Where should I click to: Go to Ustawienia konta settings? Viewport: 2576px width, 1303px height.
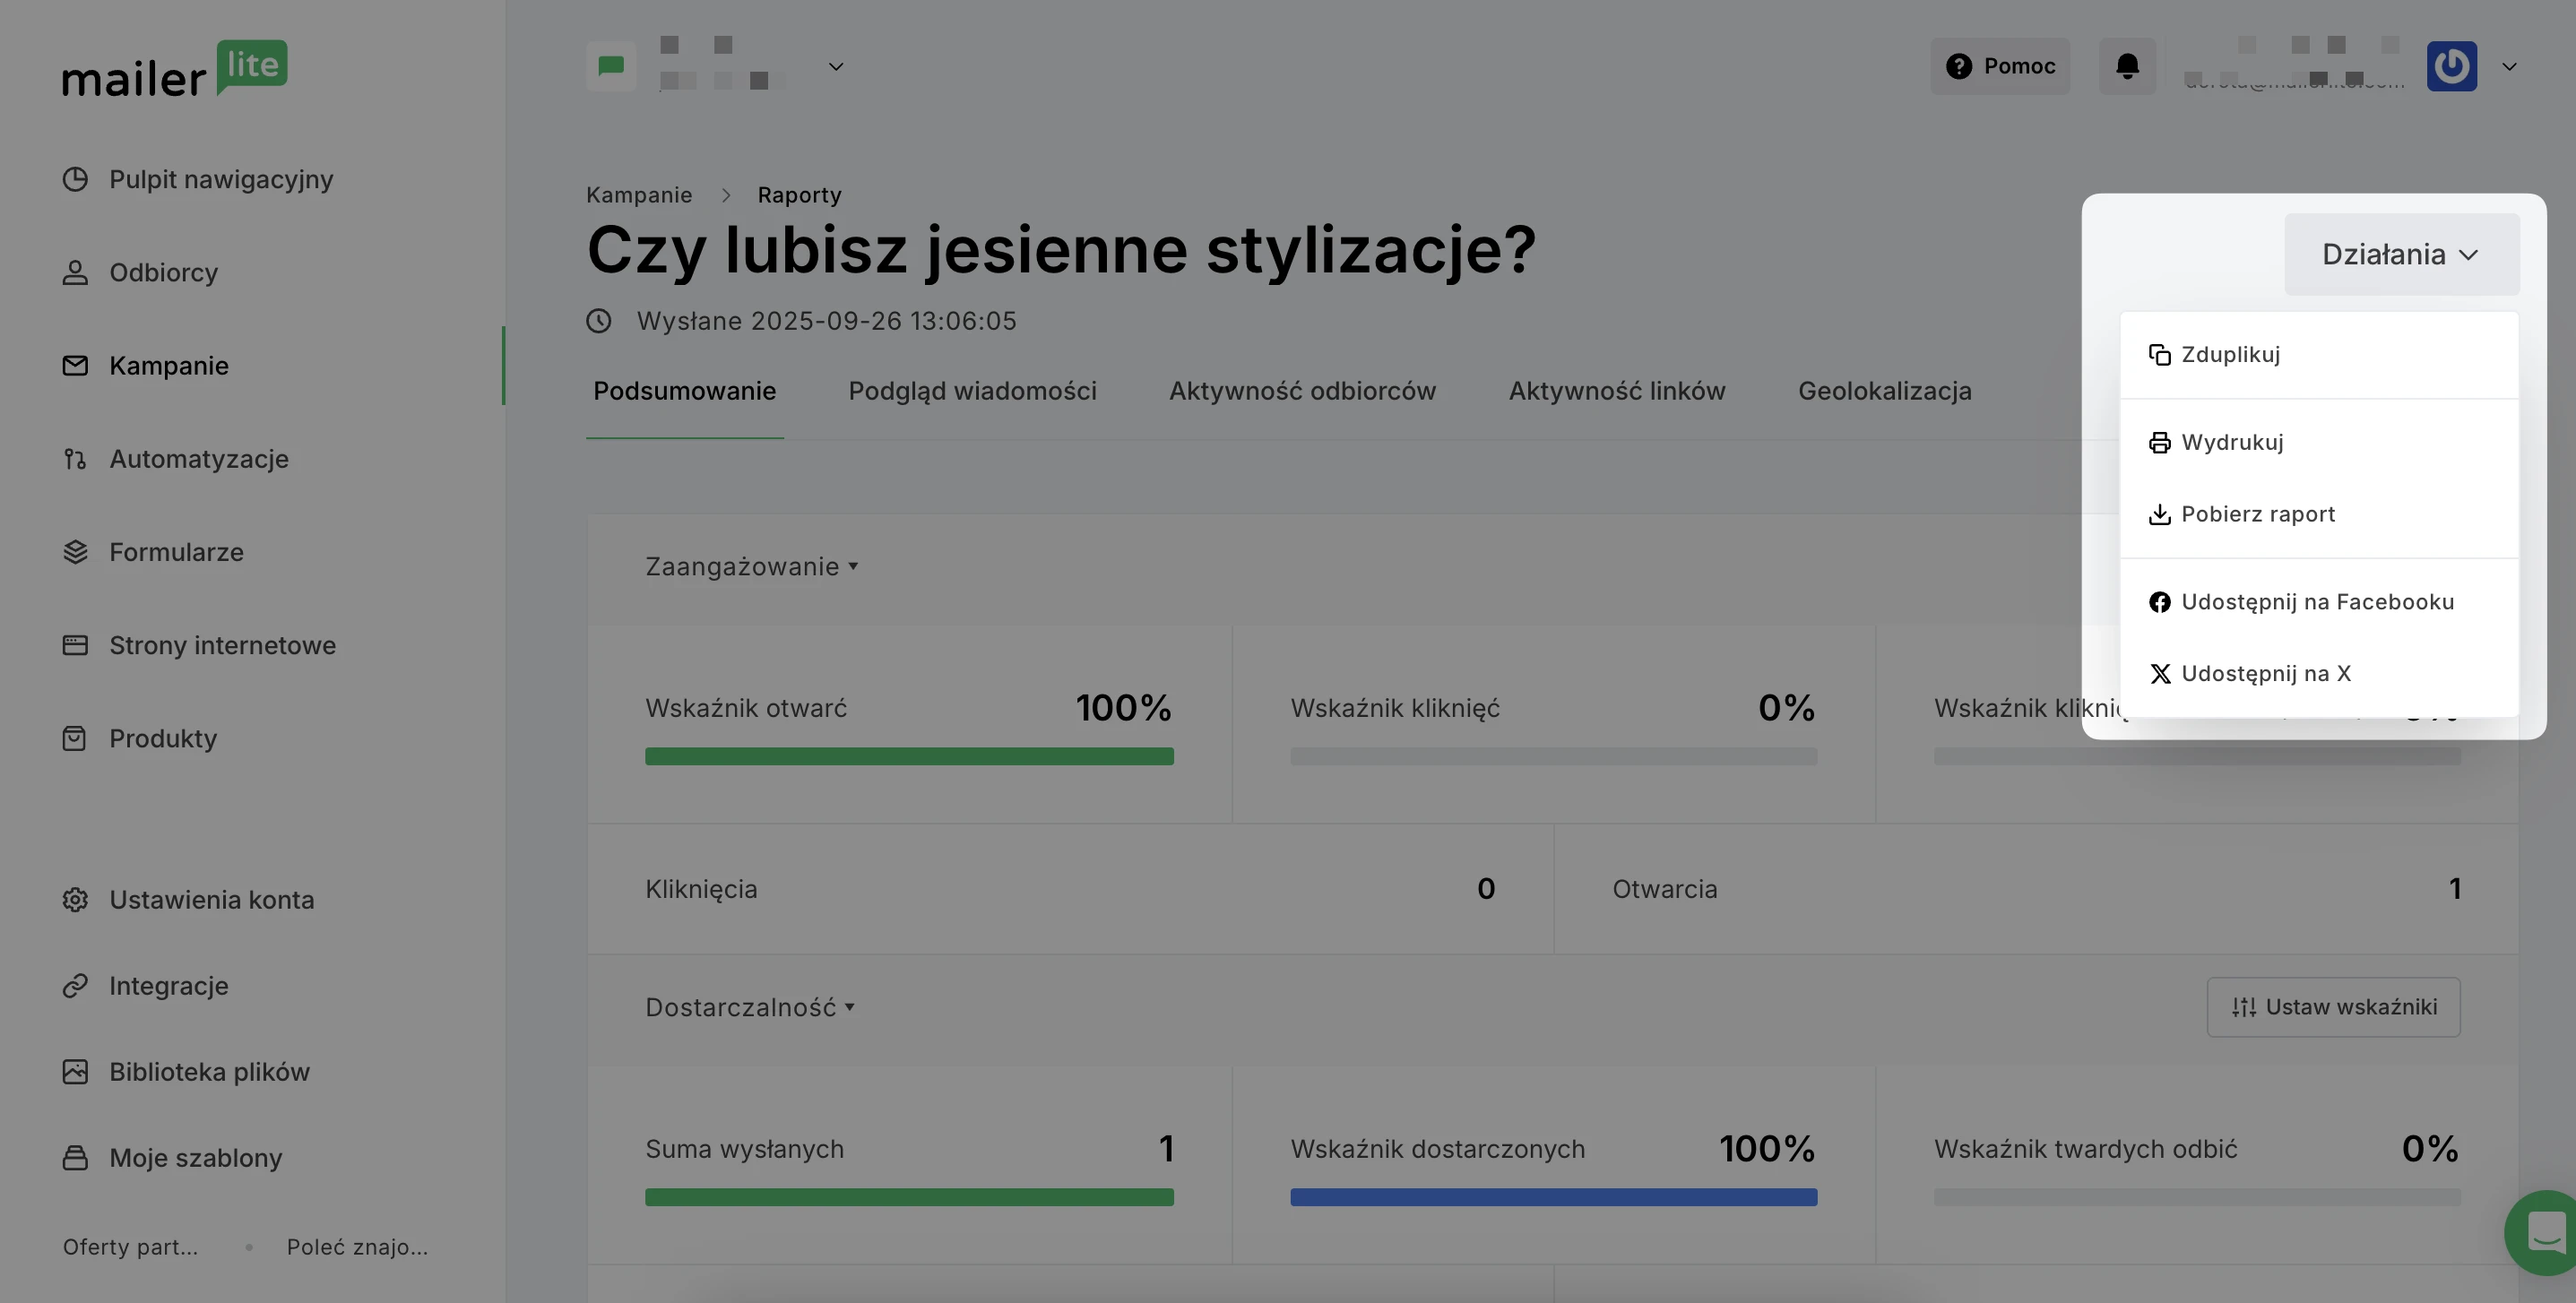[x=211, y=900]
